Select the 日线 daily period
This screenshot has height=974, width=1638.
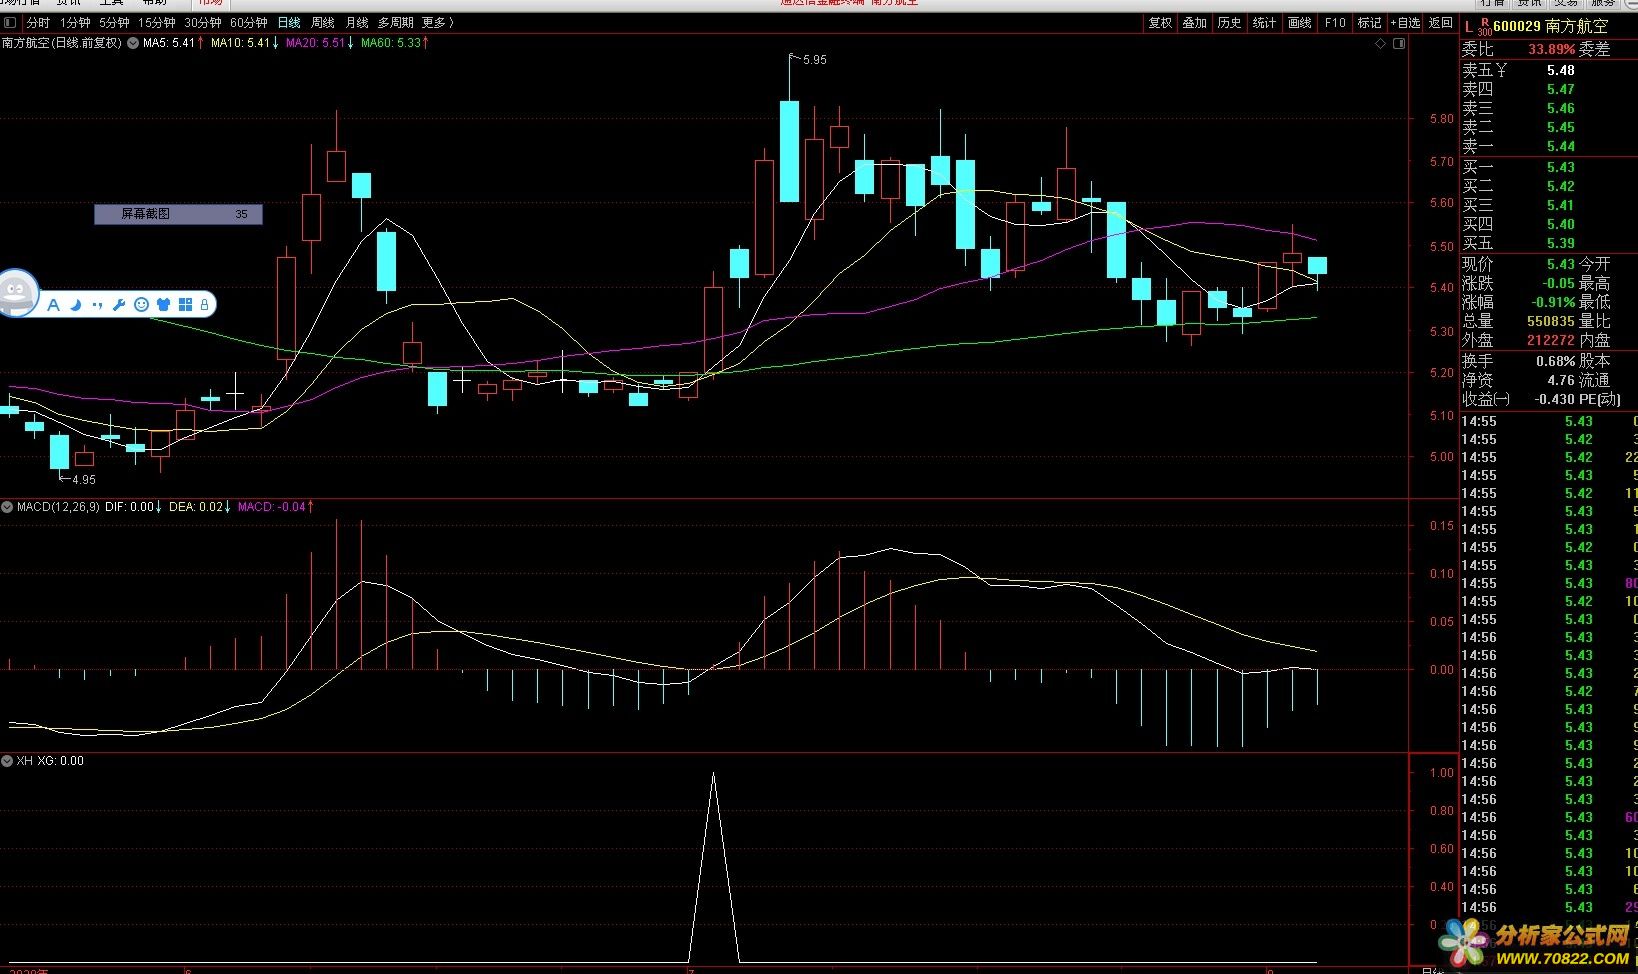pos(289,22)
